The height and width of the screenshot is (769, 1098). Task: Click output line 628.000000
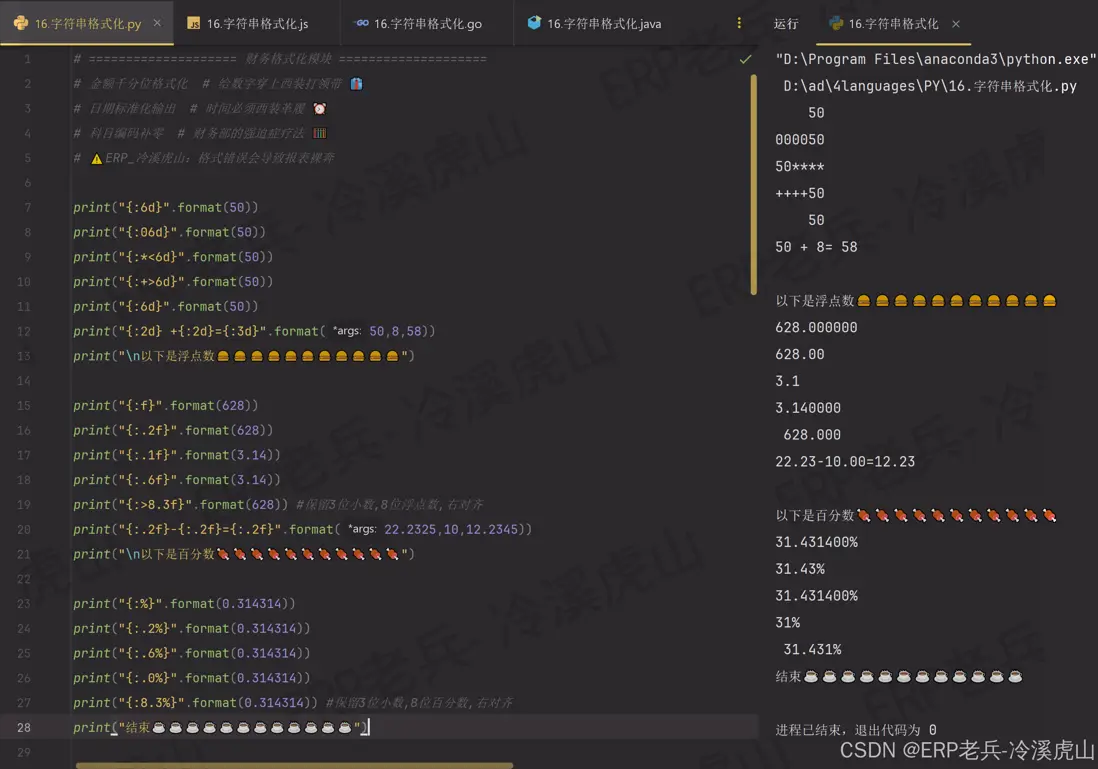point(816,327)
